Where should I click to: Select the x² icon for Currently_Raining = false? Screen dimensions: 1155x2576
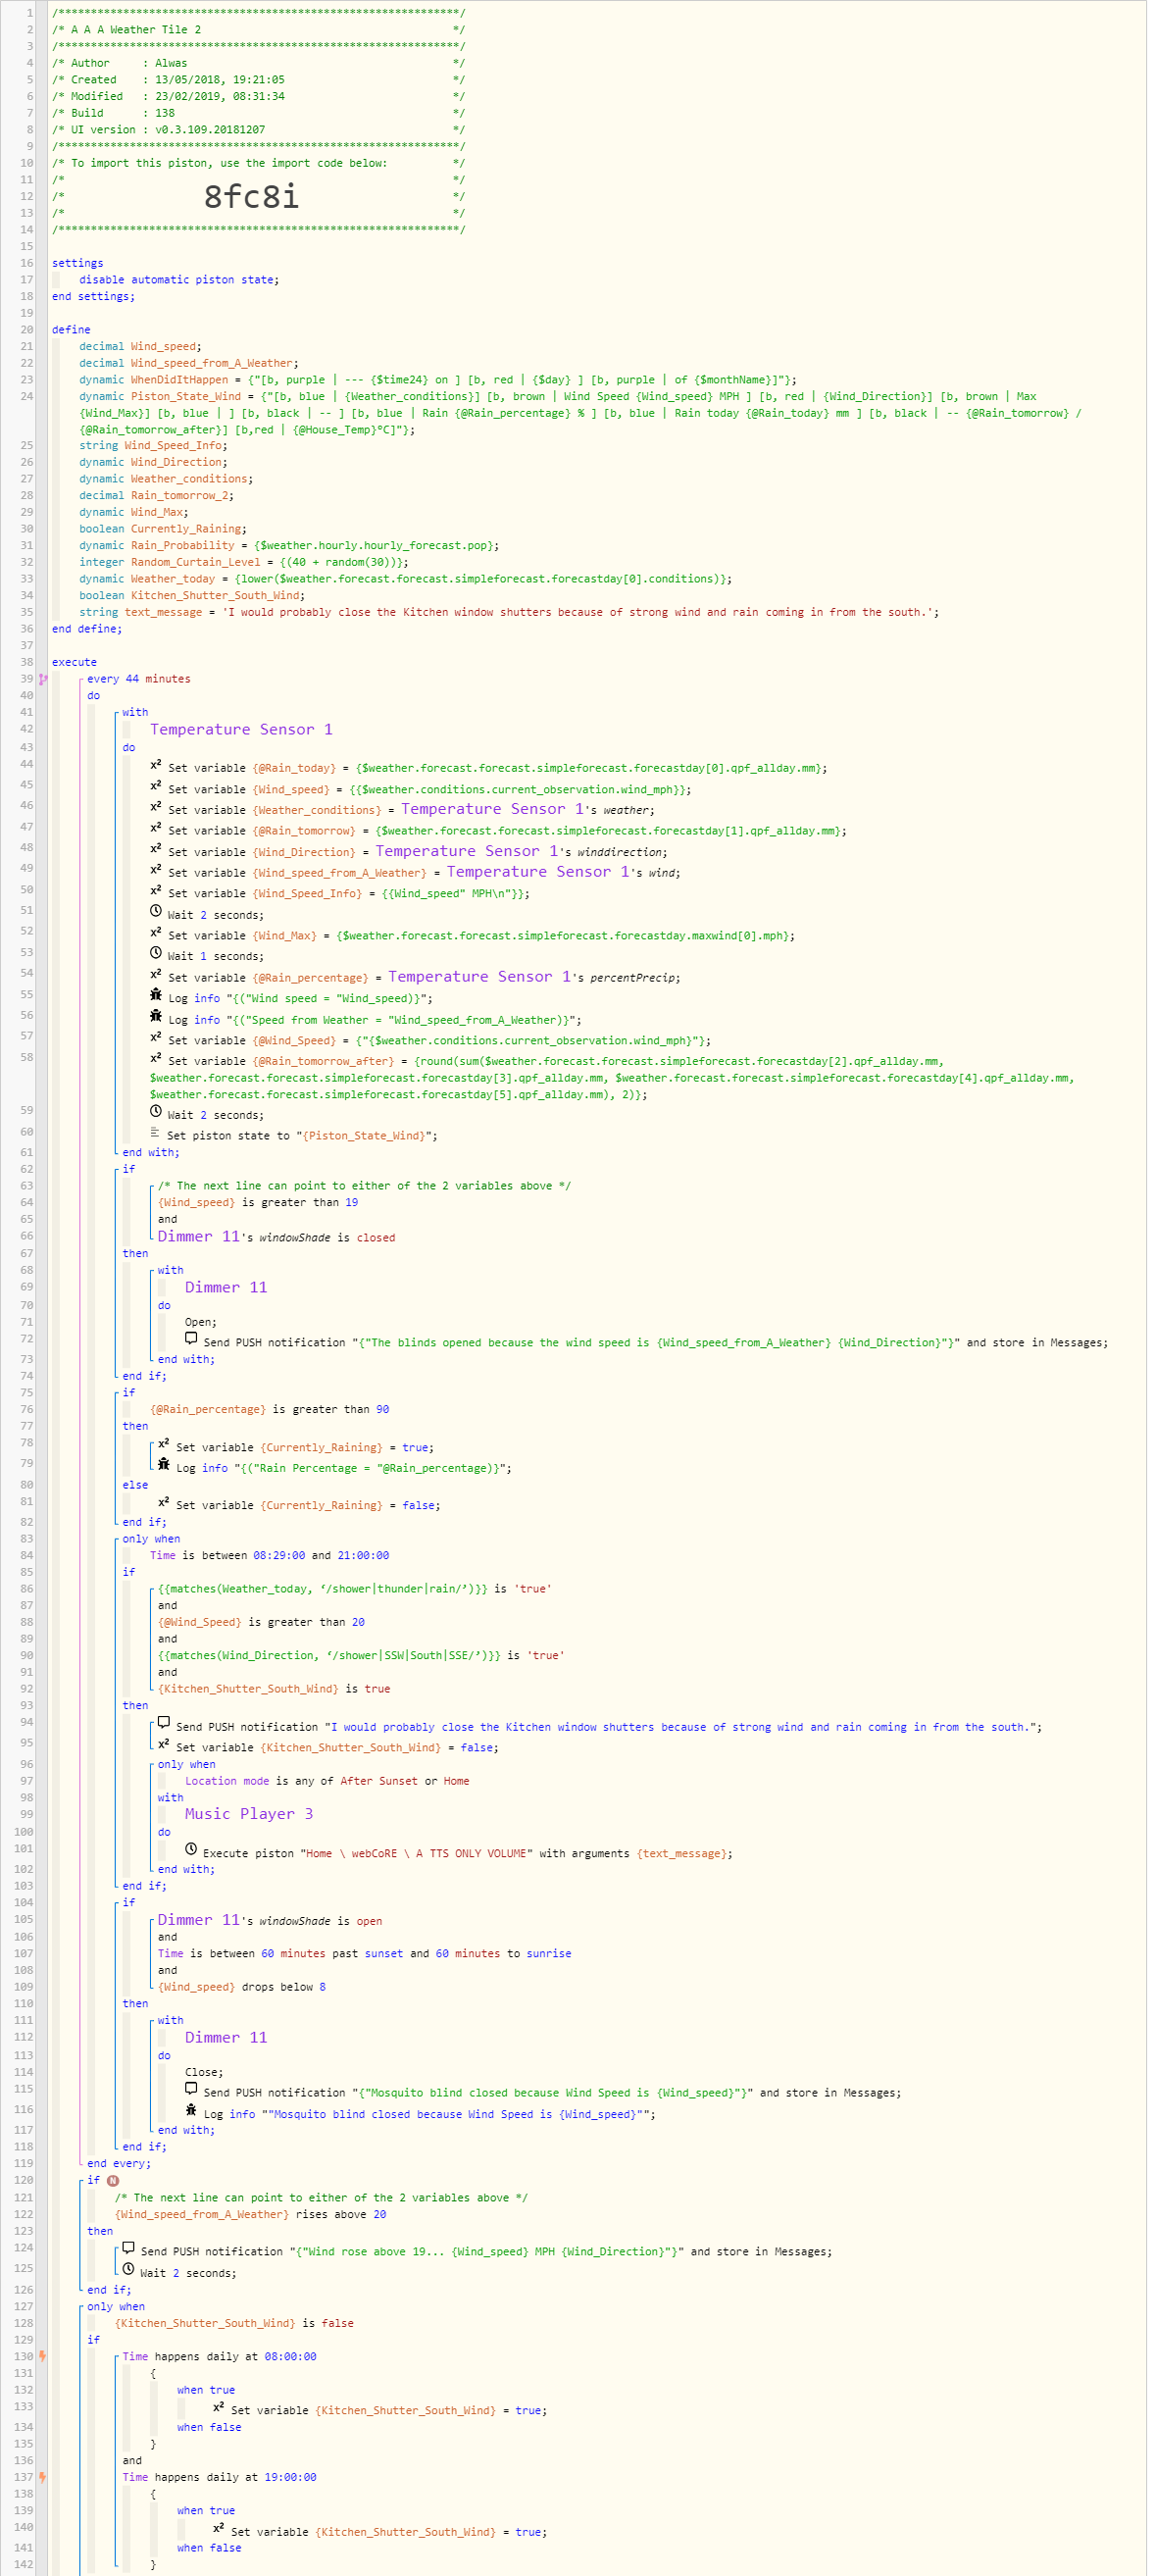[164, 1504]
